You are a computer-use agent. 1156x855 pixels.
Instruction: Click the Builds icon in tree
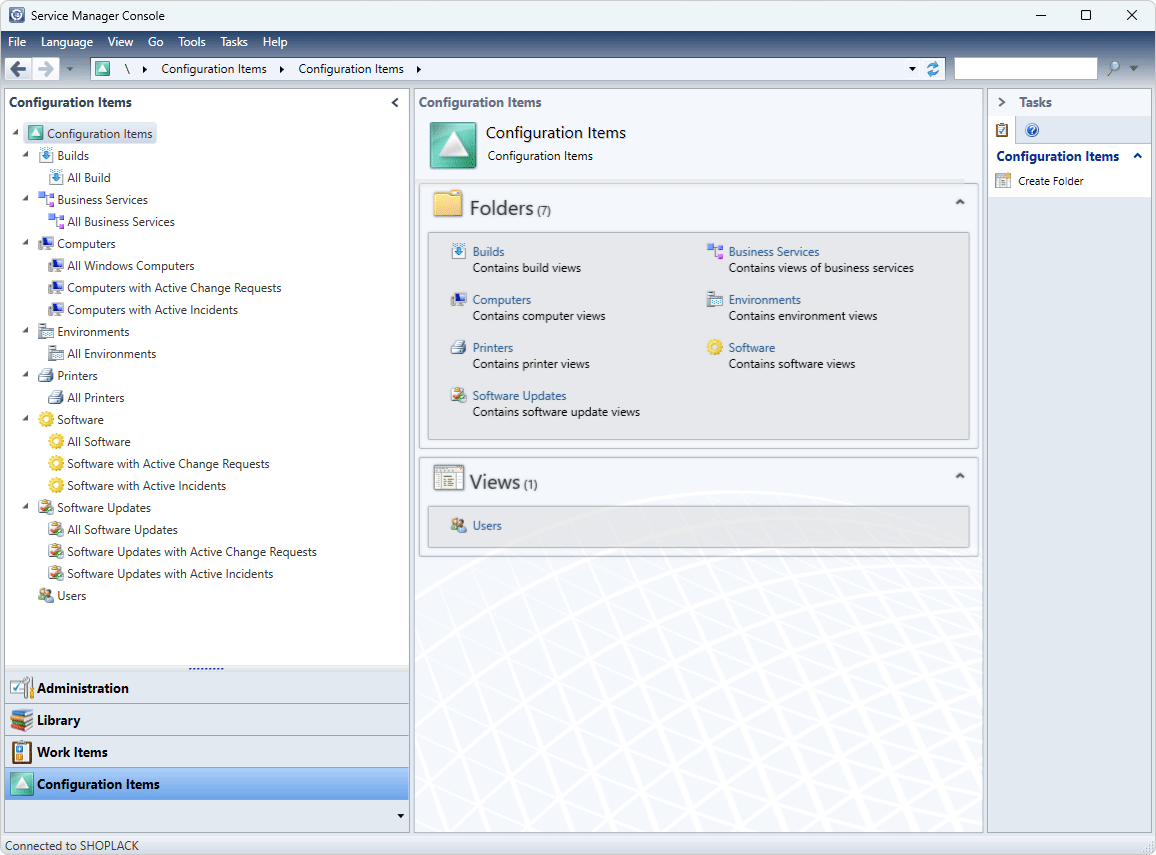[x=46, y=156]
